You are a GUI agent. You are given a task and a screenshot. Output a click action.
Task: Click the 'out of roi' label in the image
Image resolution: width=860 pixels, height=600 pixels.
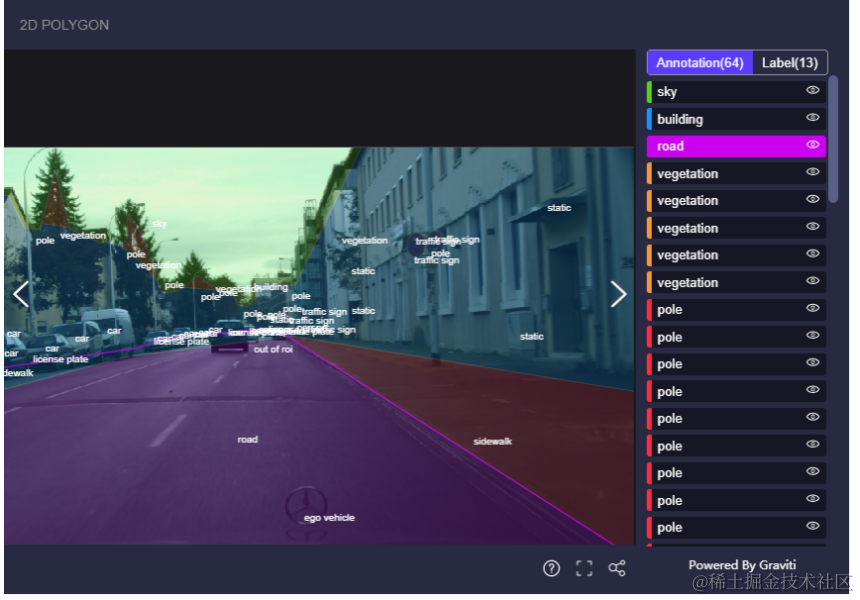(273, 349)
